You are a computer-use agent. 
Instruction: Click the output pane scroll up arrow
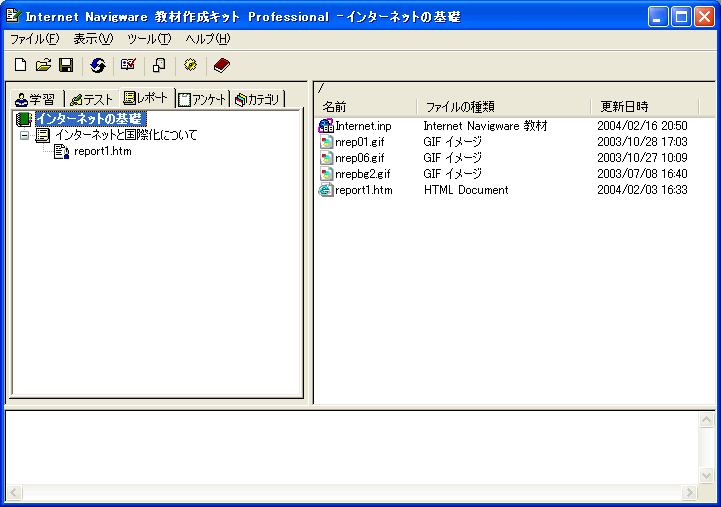[706, 419]
